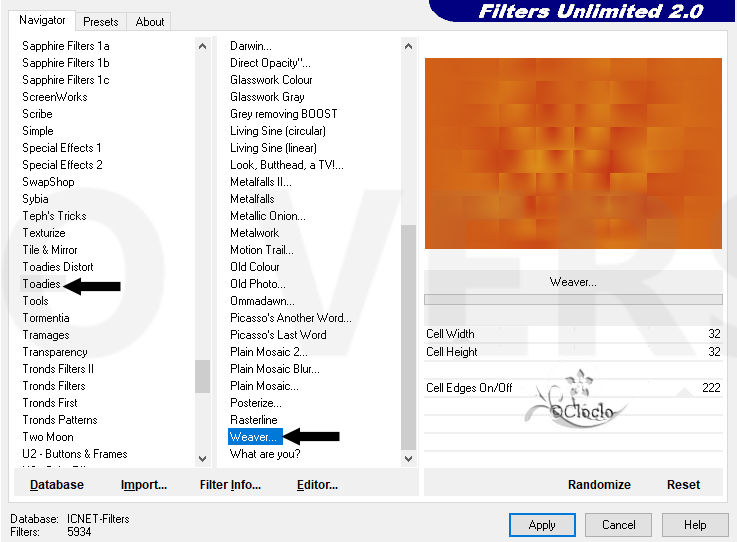The width and height of the screenshot is (737, 542).
Task: Choose Grey removing BOOST filter
Action: pyautogui.click(x=283, y=114)
